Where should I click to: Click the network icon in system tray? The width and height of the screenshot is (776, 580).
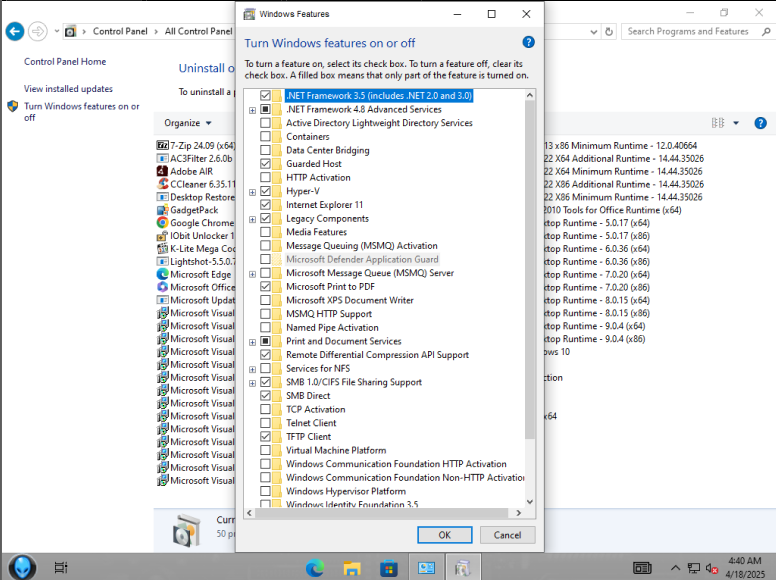click(694, 568)
